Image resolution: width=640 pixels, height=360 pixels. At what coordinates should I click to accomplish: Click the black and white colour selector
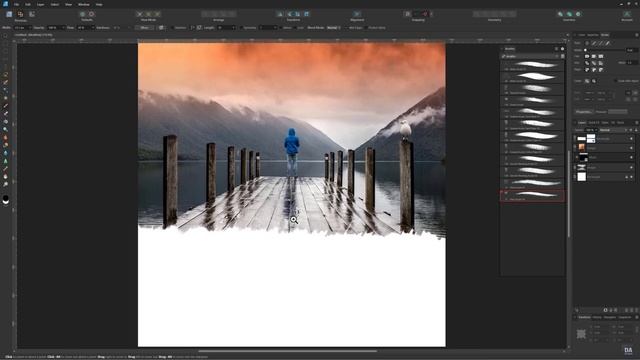pyautogui.click(x=6, y=200)
